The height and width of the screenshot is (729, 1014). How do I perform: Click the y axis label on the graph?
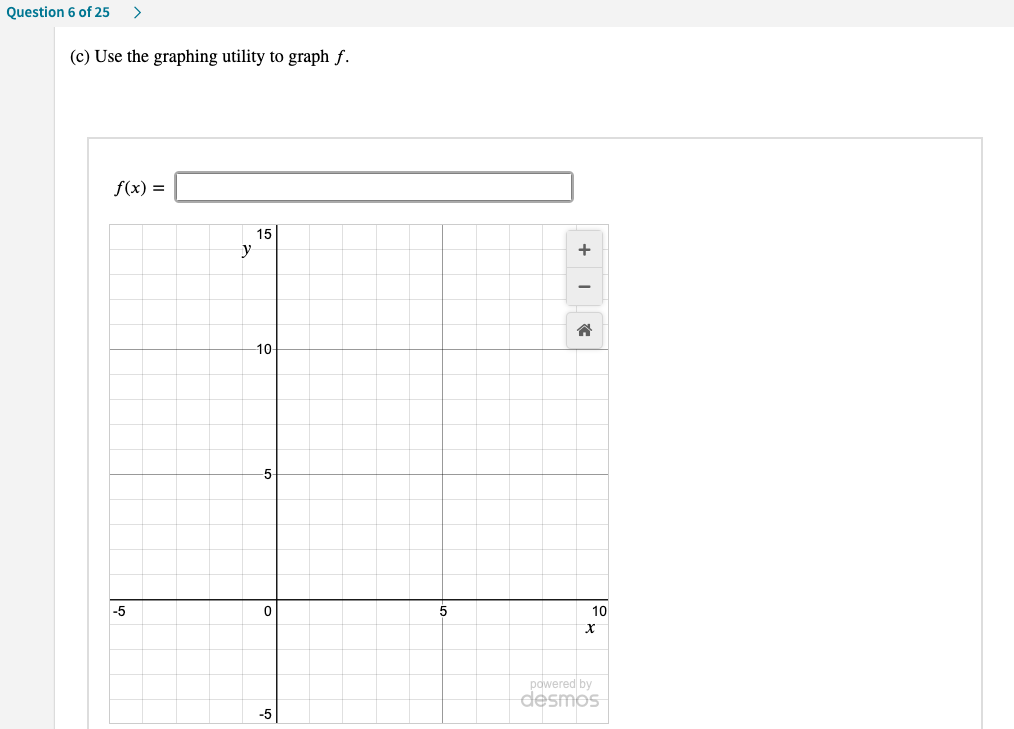(245, 248)
